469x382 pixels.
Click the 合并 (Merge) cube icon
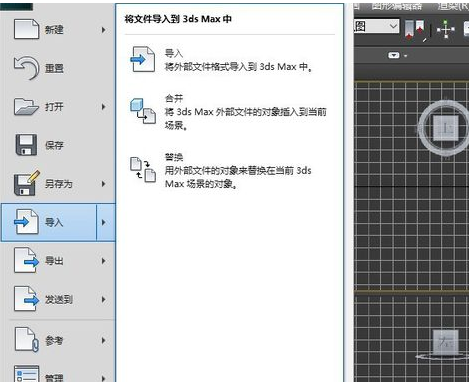point(143,111)
